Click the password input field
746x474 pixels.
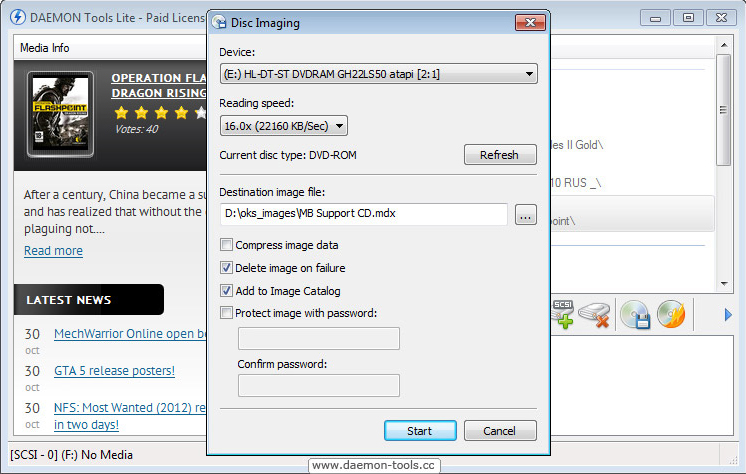(319, 338)
